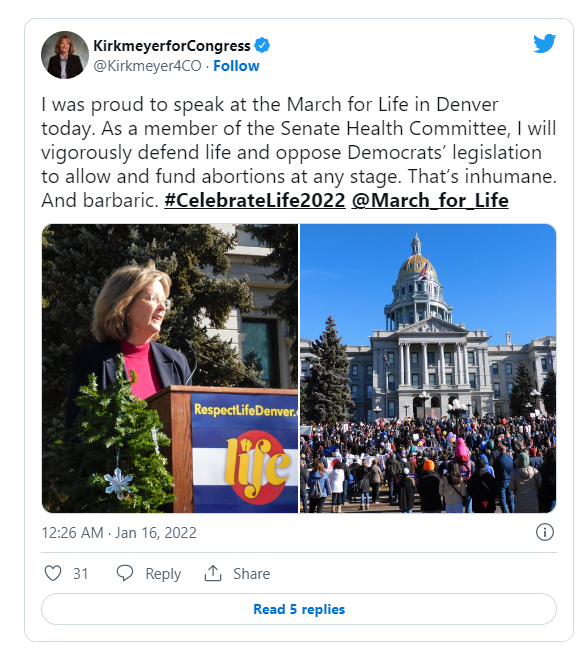Click the Share text label
The height and width of the screenshot is (655, 585).
point(252,574)
